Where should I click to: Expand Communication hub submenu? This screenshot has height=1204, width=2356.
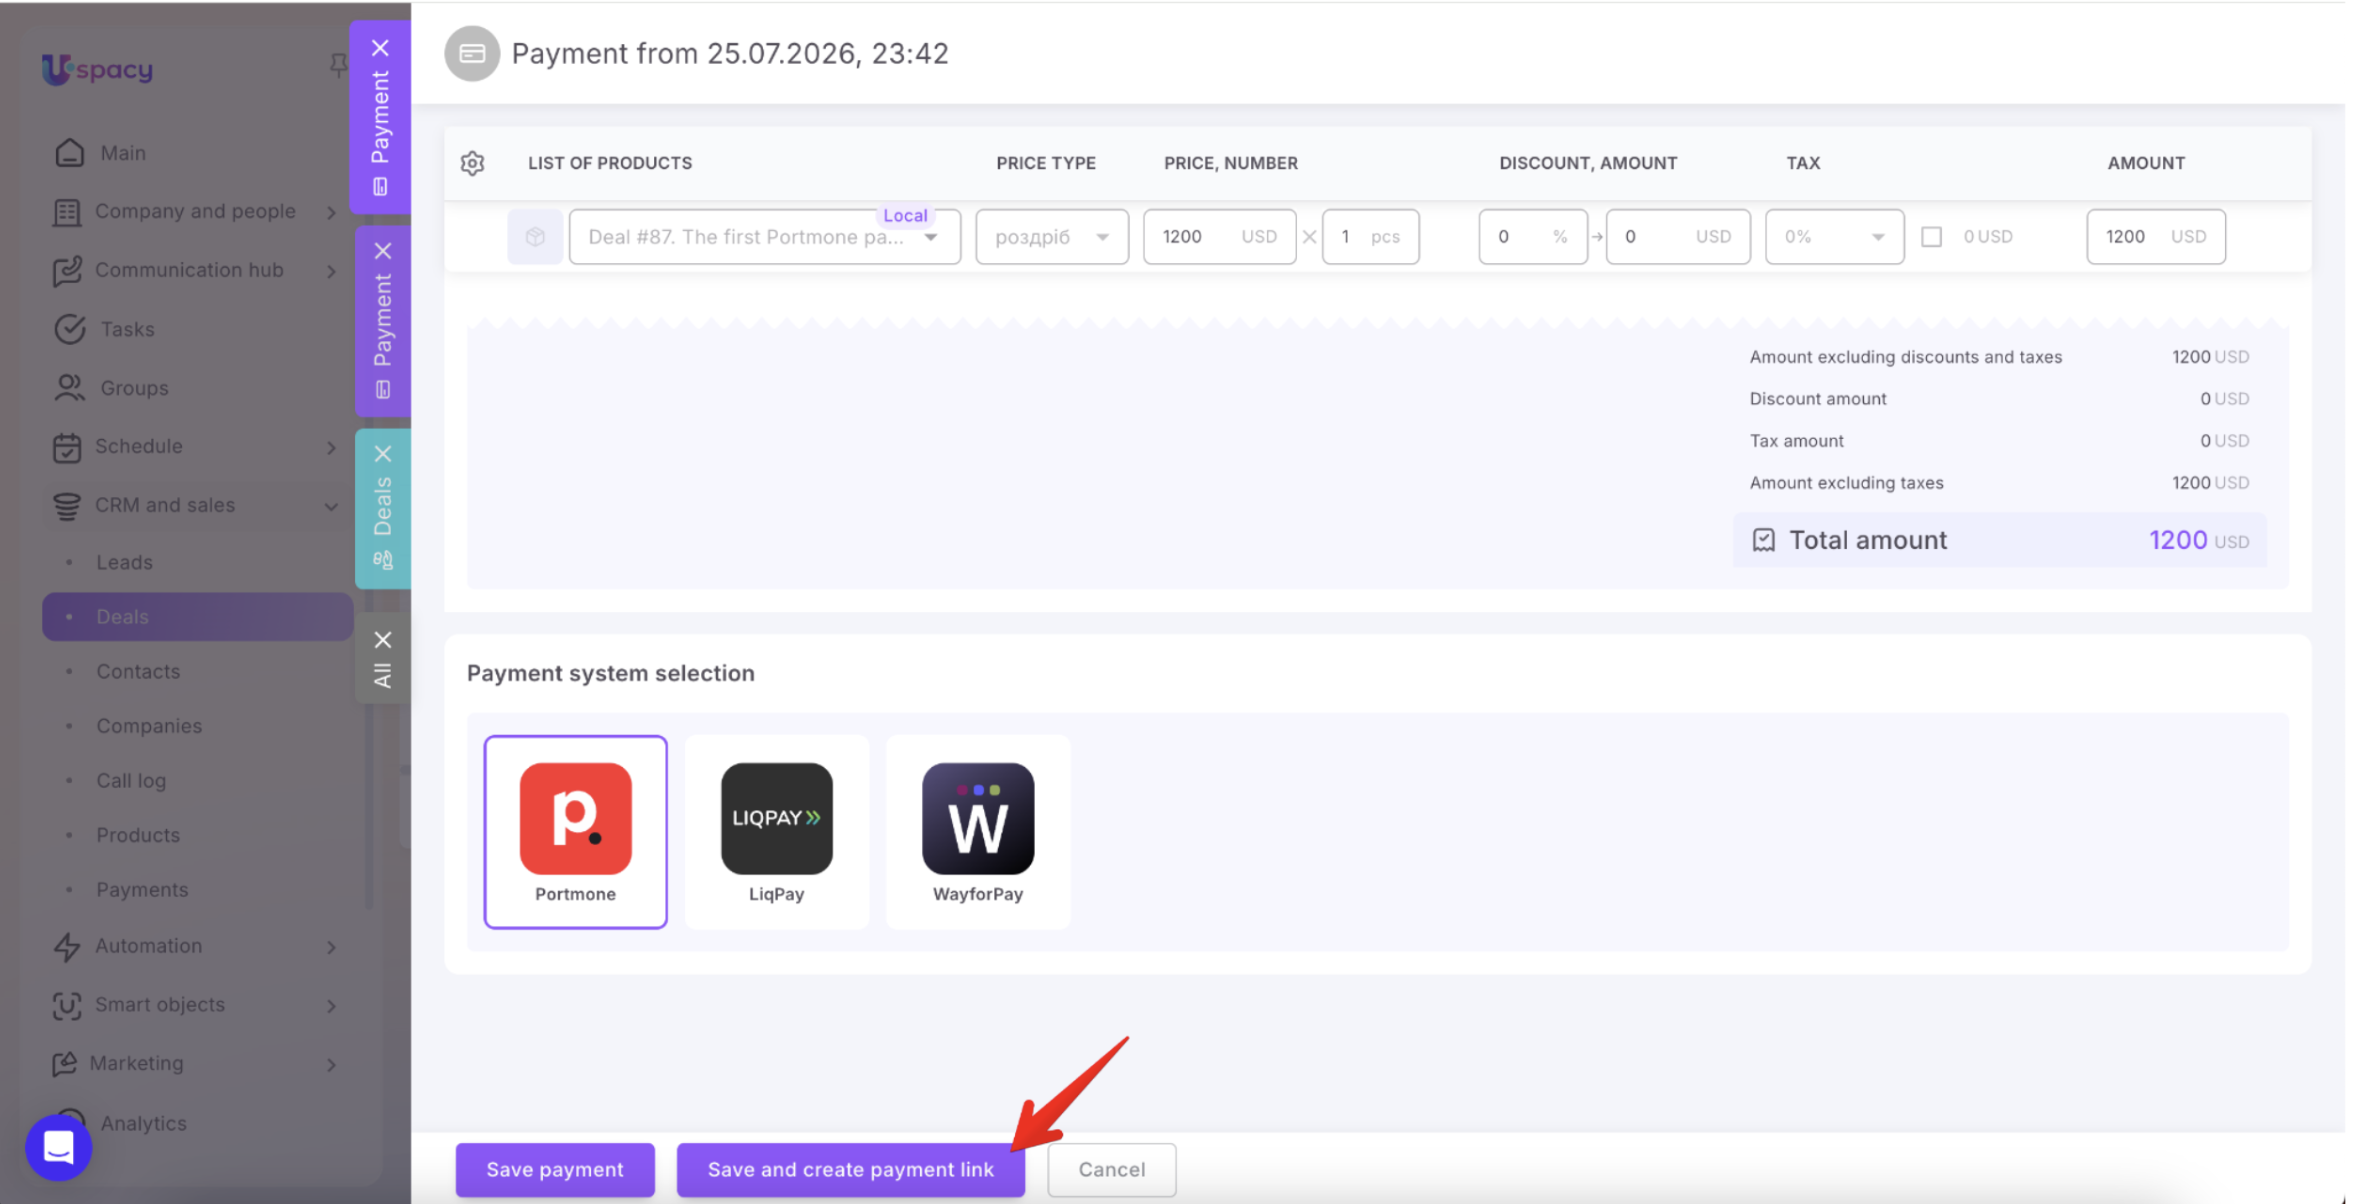[331, 271]
